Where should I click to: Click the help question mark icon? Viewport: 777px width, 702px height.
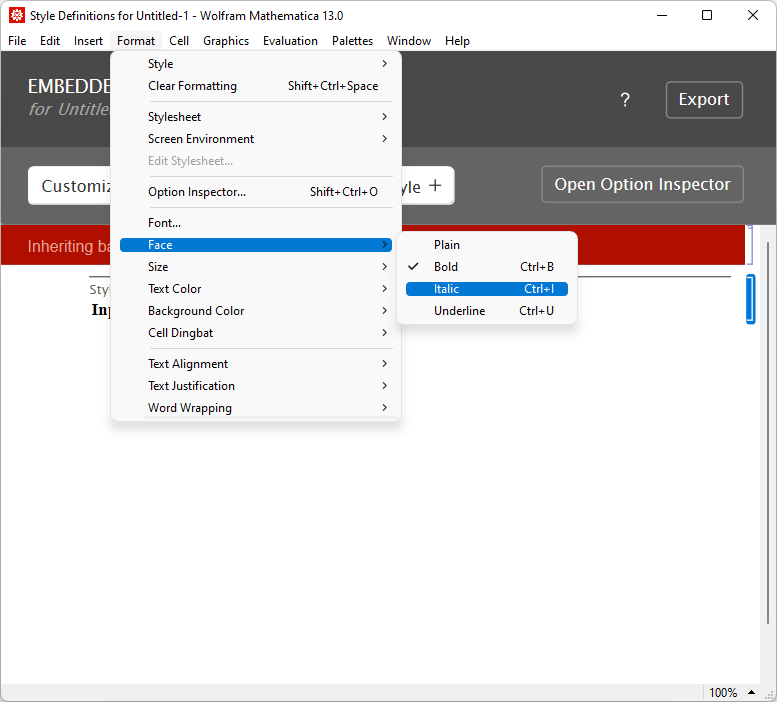[x=625, y=100]
